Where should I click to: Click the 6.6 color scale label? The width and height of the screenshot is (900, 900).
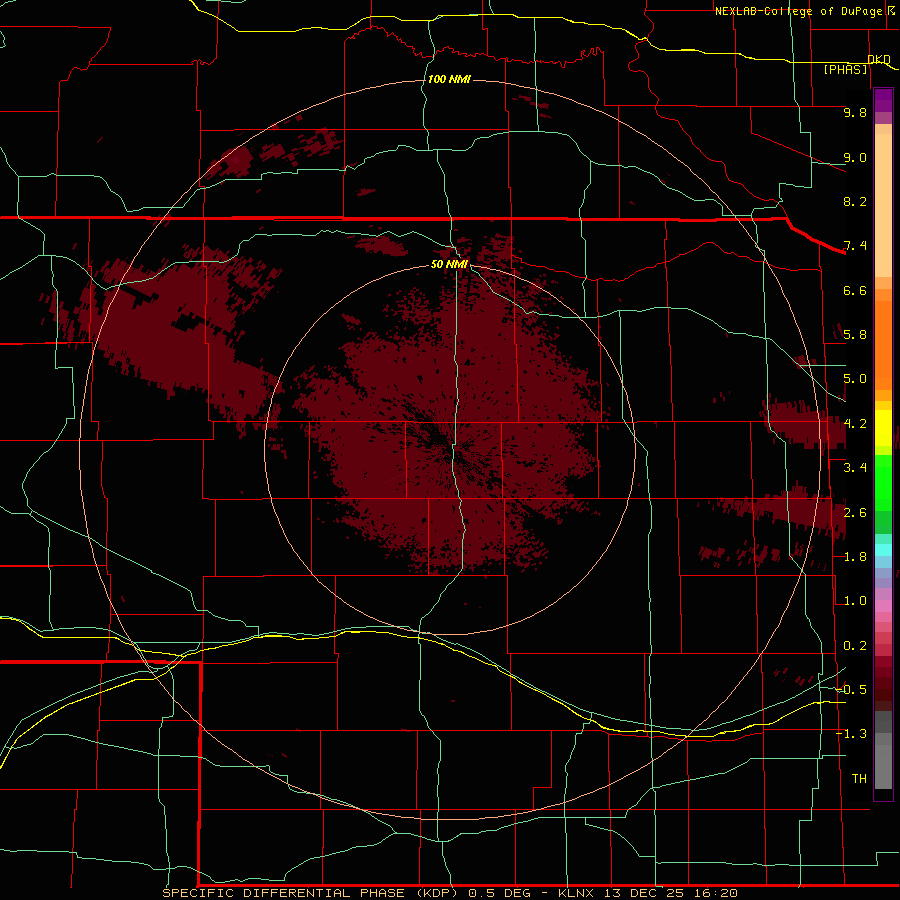855,290
